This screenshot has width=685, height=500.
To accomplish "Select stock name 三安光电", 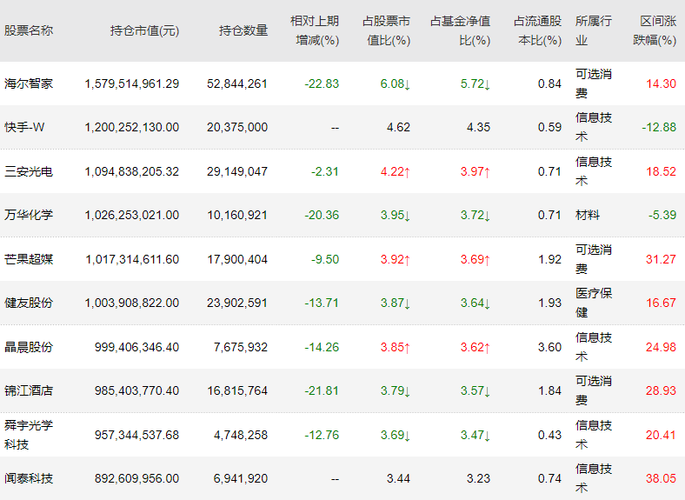I will point(29,171).
